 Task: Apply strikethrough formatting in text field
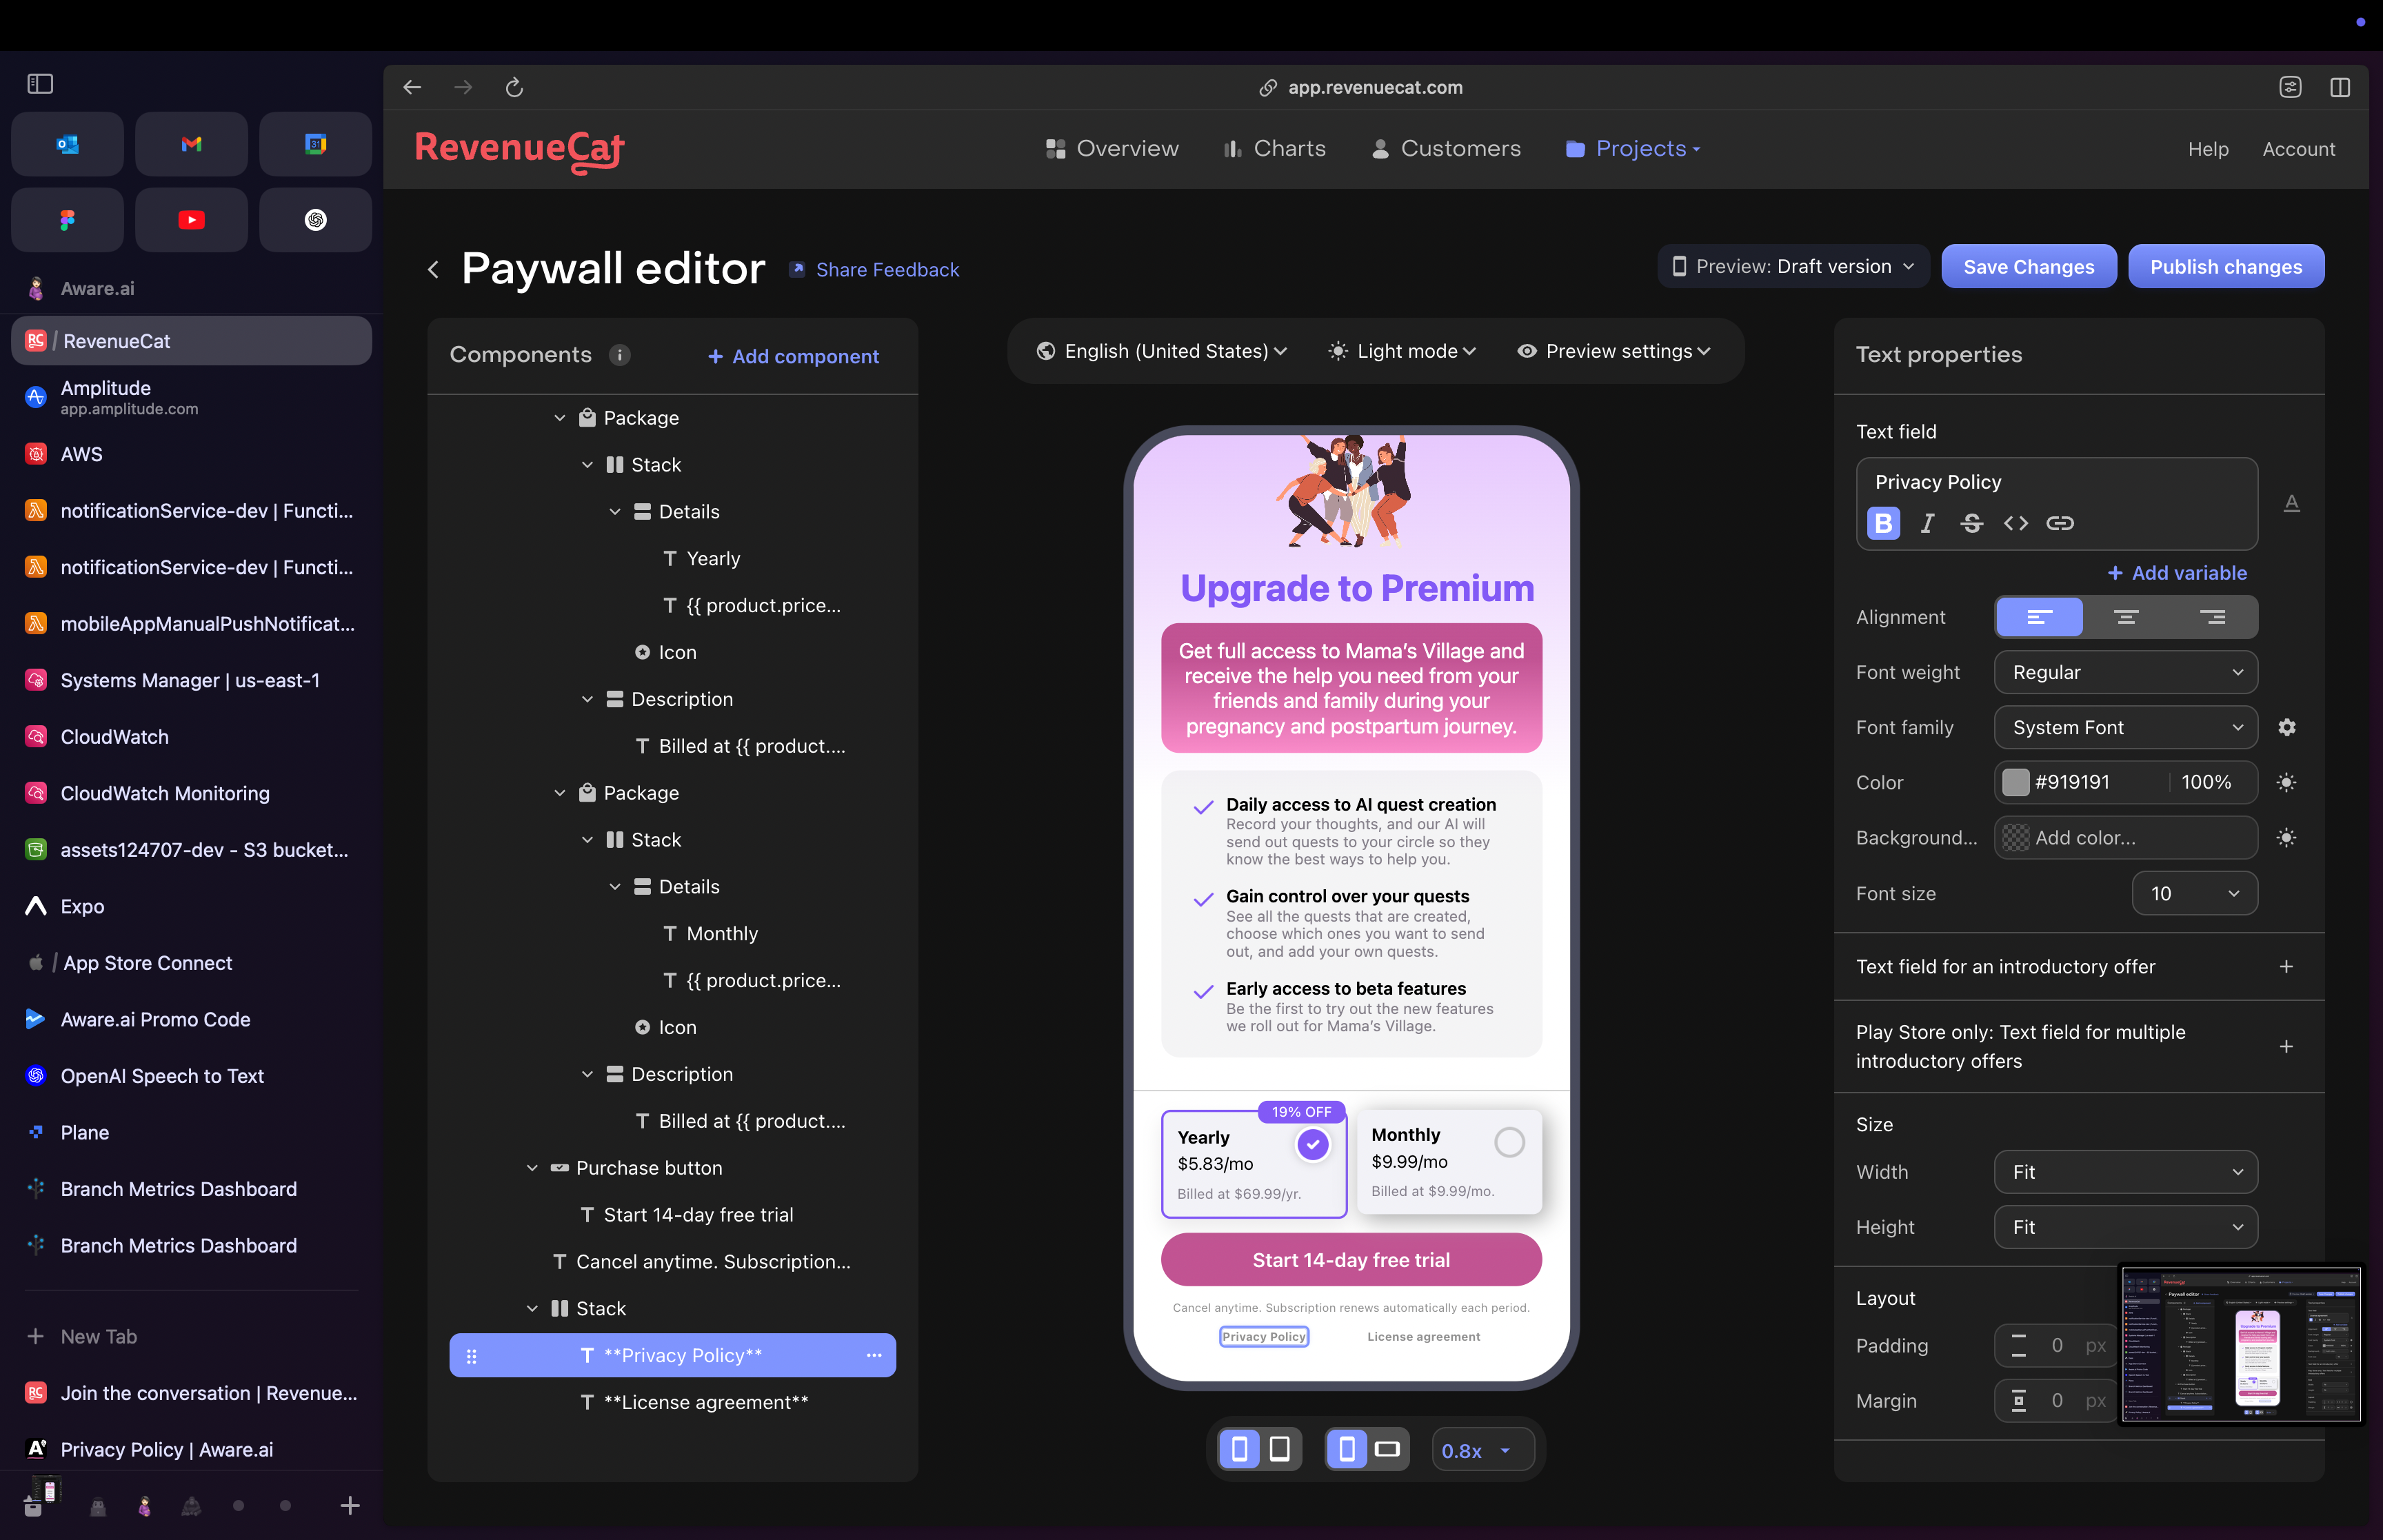click(1971, 523)
